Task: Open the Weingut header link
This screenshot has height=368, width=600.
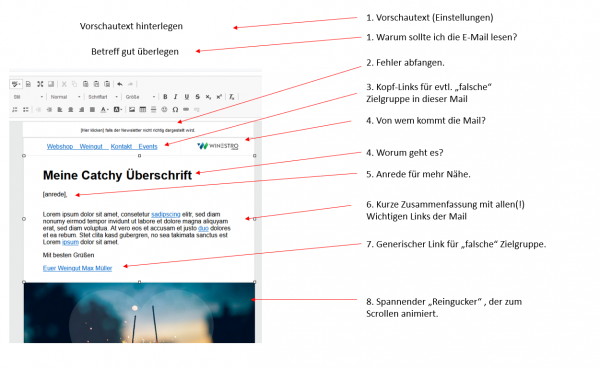Action: click(91, 147)
